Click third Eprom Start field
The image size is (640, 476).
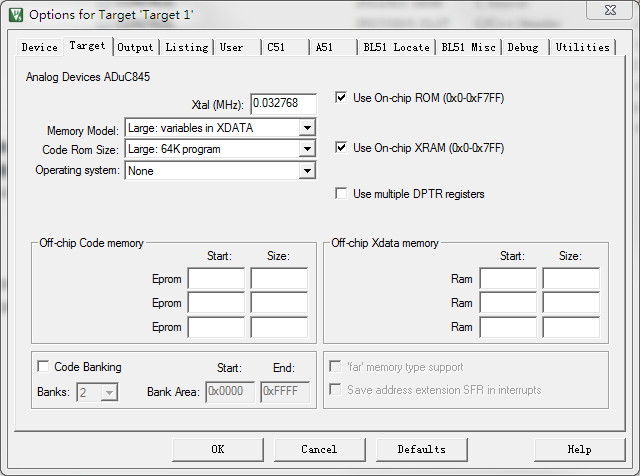click(216, 327)
